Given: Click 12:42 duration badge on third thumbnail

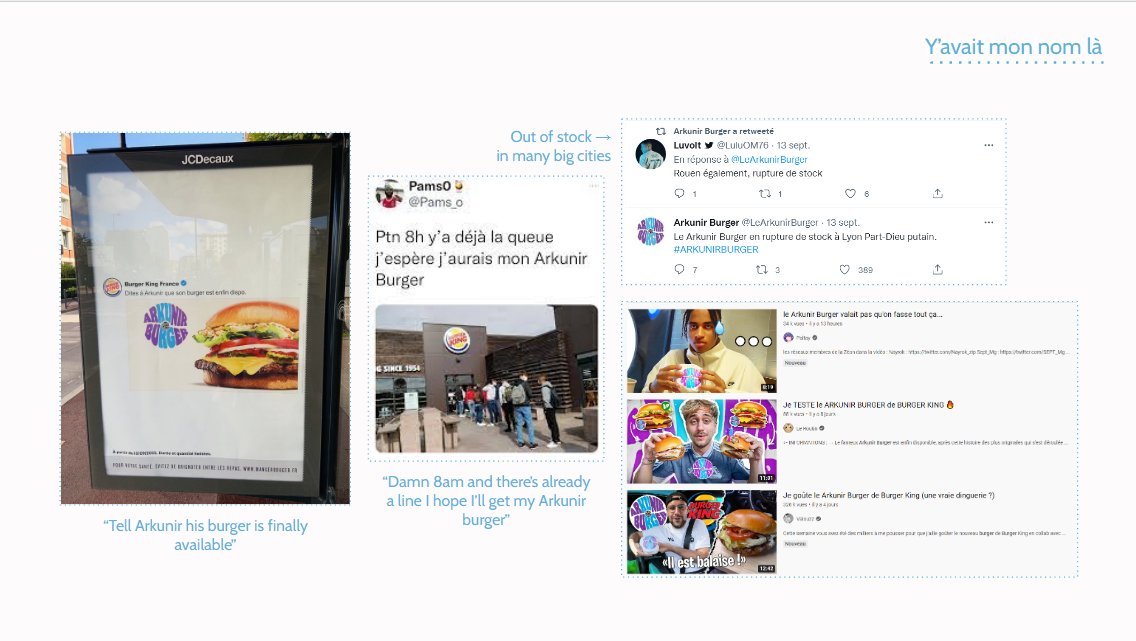Looking at the screenshot, I should [766, 569].
